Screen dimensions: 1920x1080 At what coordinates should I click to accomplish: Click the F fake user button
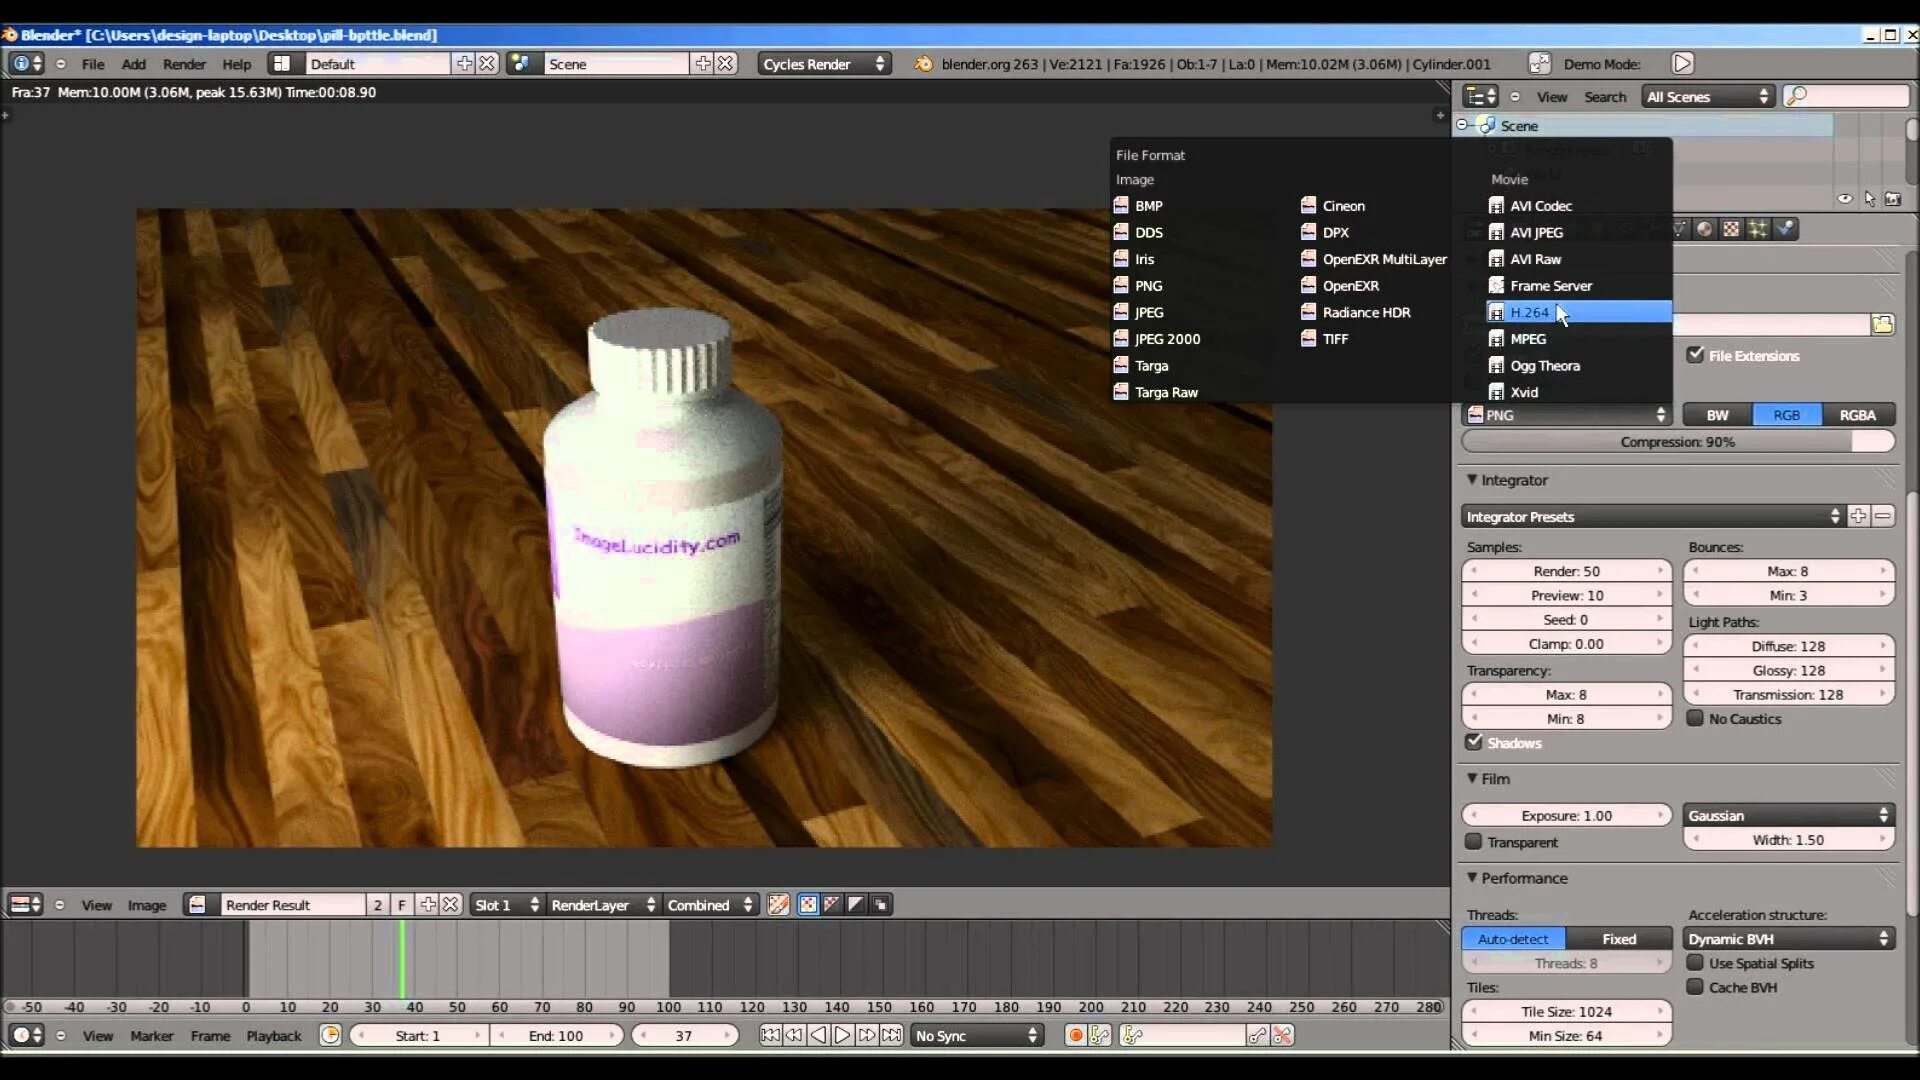coord(401,905)
